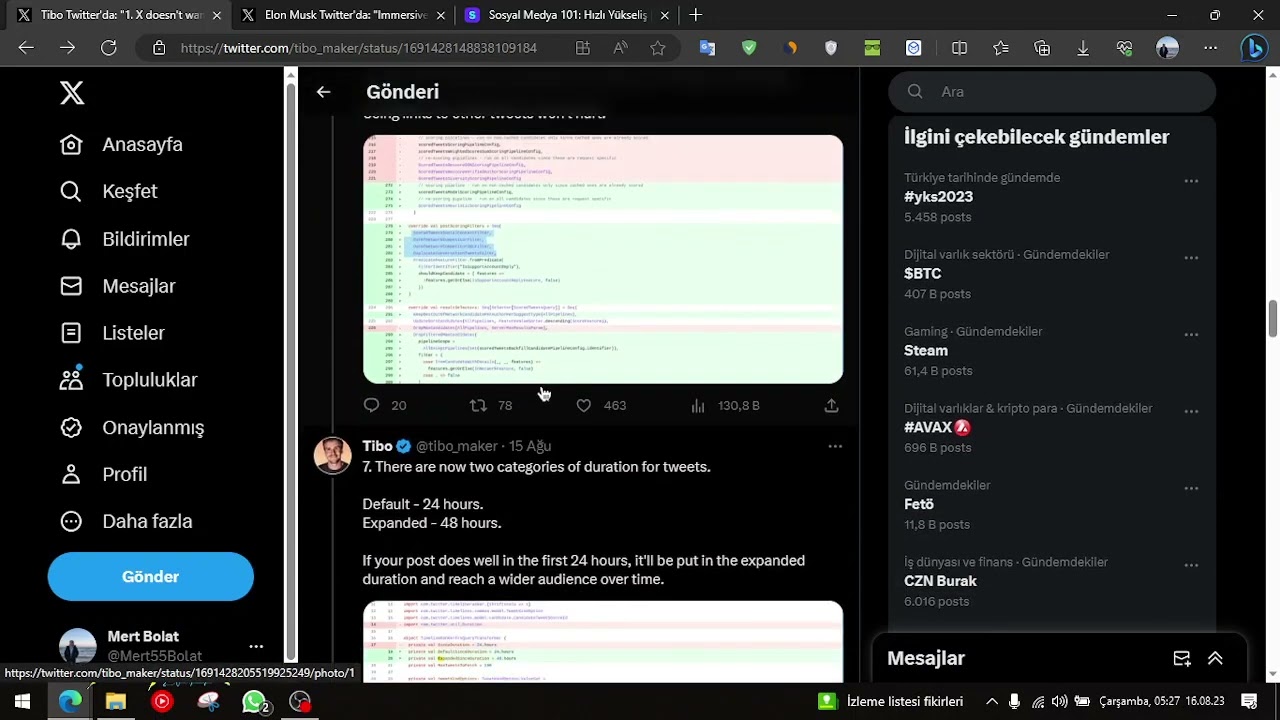This screenshot has height=720, width=1280.
Task: Open browser Downloads icon
Action: tap(1083, 48)
